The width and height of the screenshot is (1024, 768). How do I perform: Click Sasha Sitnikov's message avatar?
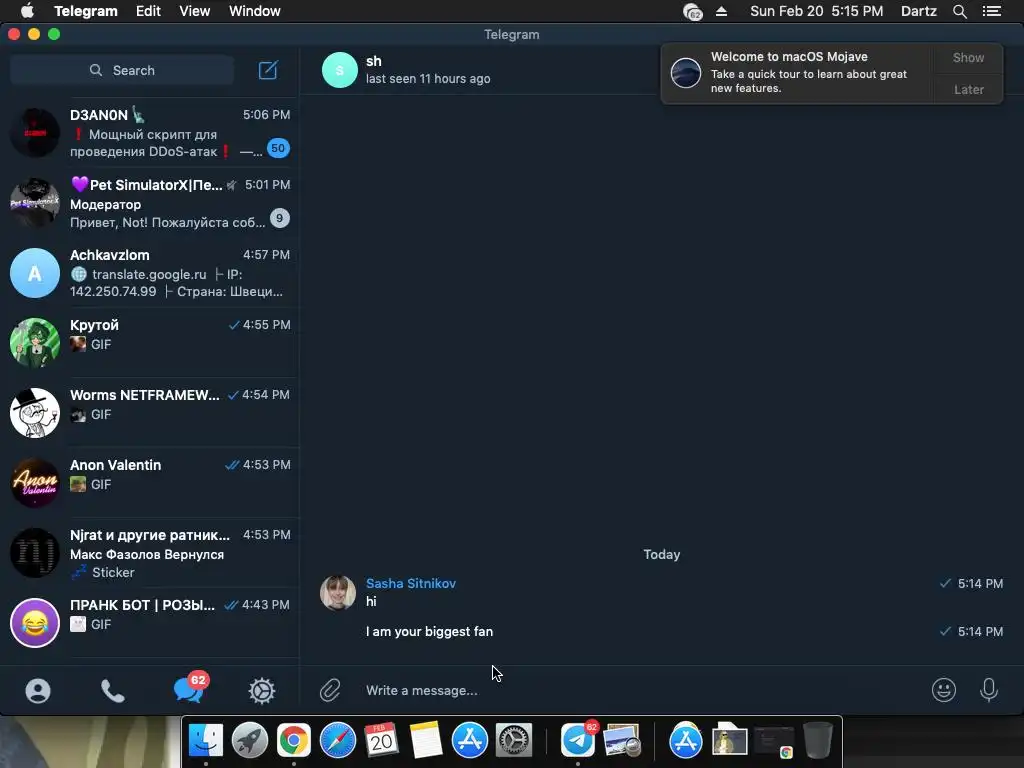coord(338,593)
